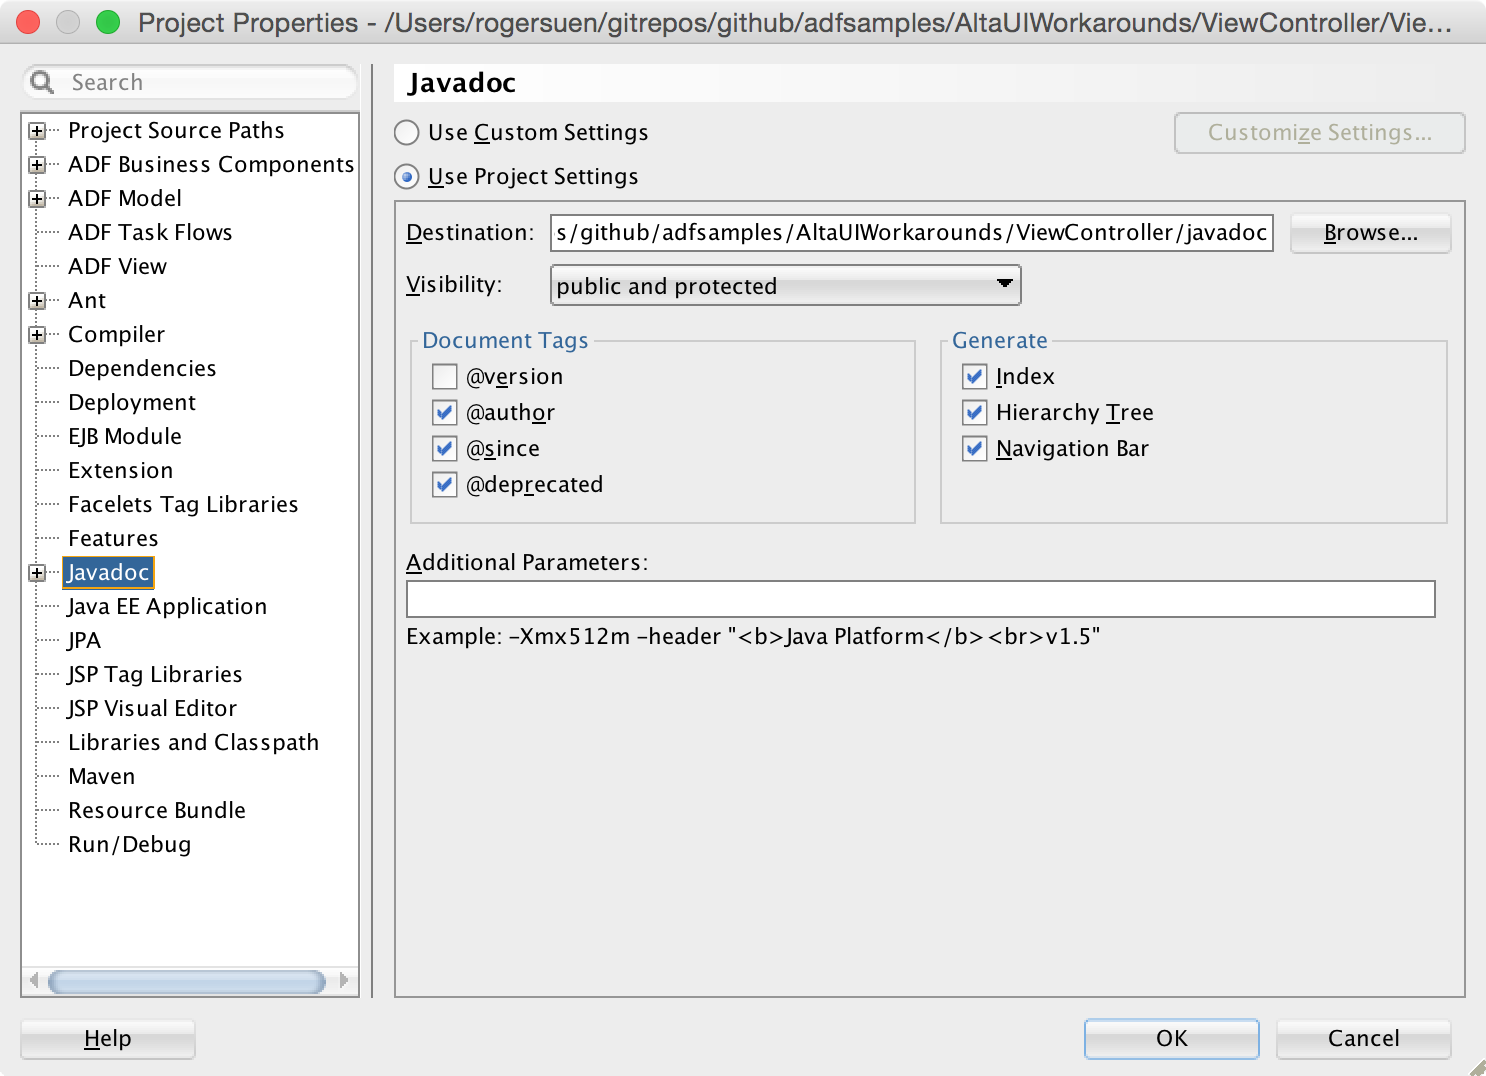1486x1076 pixels.
Task: Select Facelets Tag Libraries
Action: (x=183, y=505)
